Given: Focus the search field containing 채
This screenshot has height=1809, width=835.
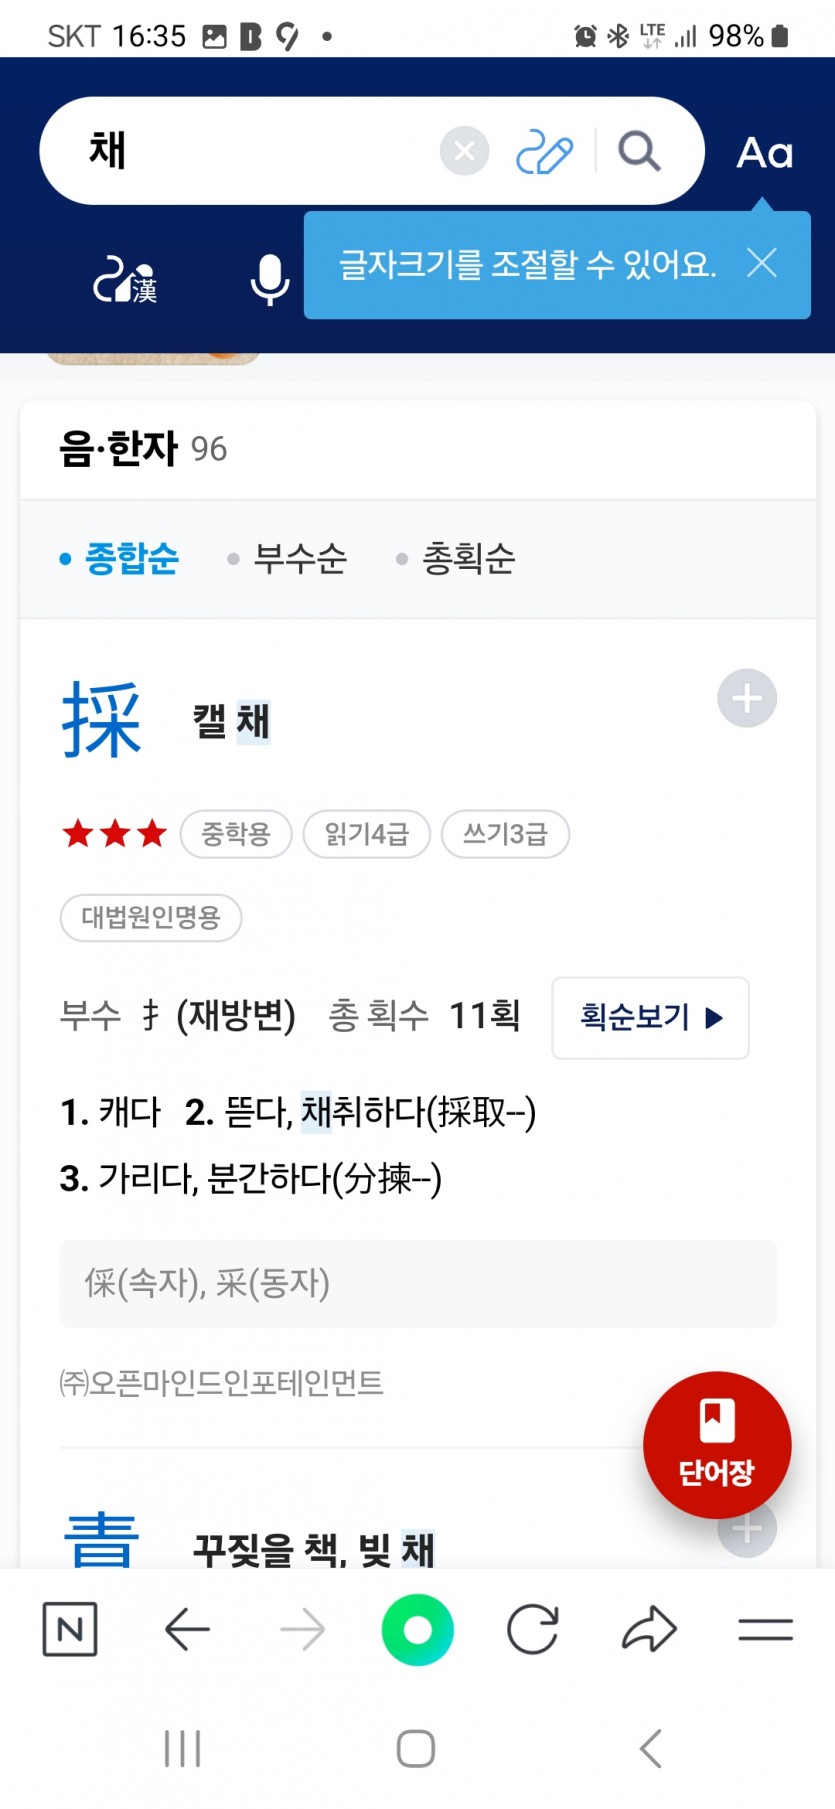Looking at the screenshot, I should click(x=240, y=151).
